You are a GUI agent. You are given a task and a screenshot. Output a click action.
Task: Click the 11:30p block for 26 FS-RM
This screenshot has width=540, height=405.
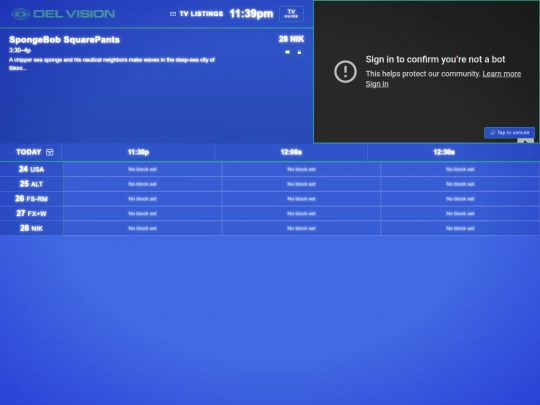point(143,199)
